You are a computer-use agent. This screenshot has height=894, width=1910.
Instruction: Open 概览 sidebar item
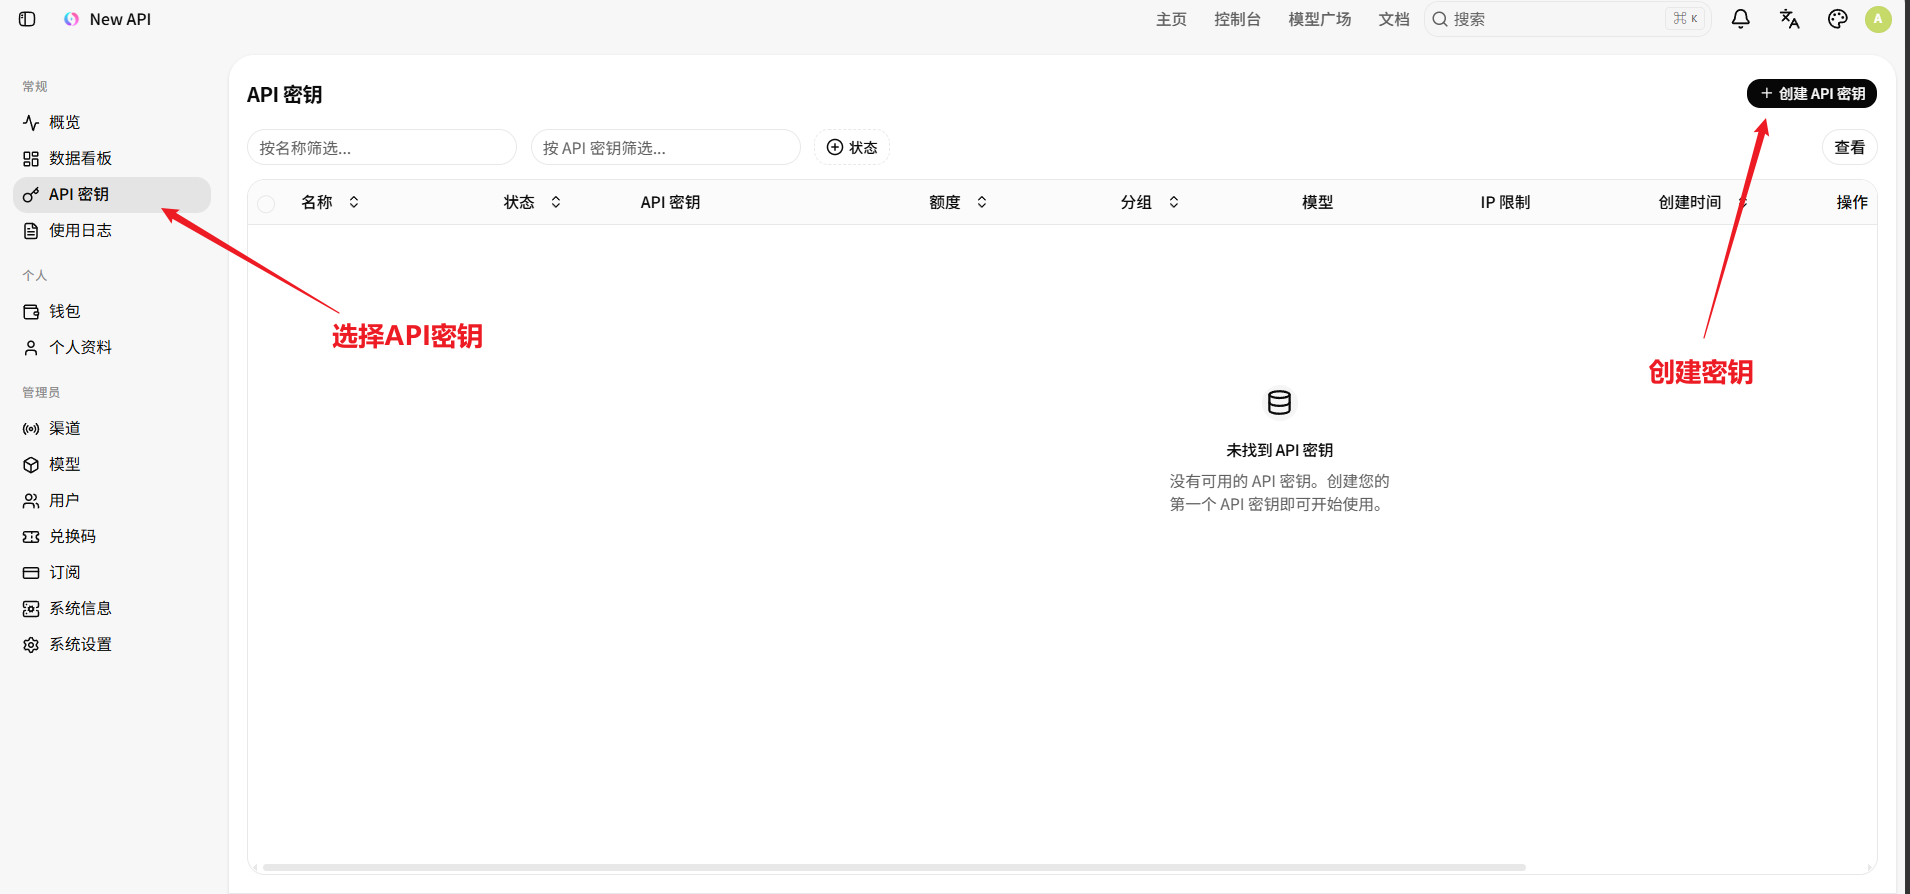click(112, 122)
